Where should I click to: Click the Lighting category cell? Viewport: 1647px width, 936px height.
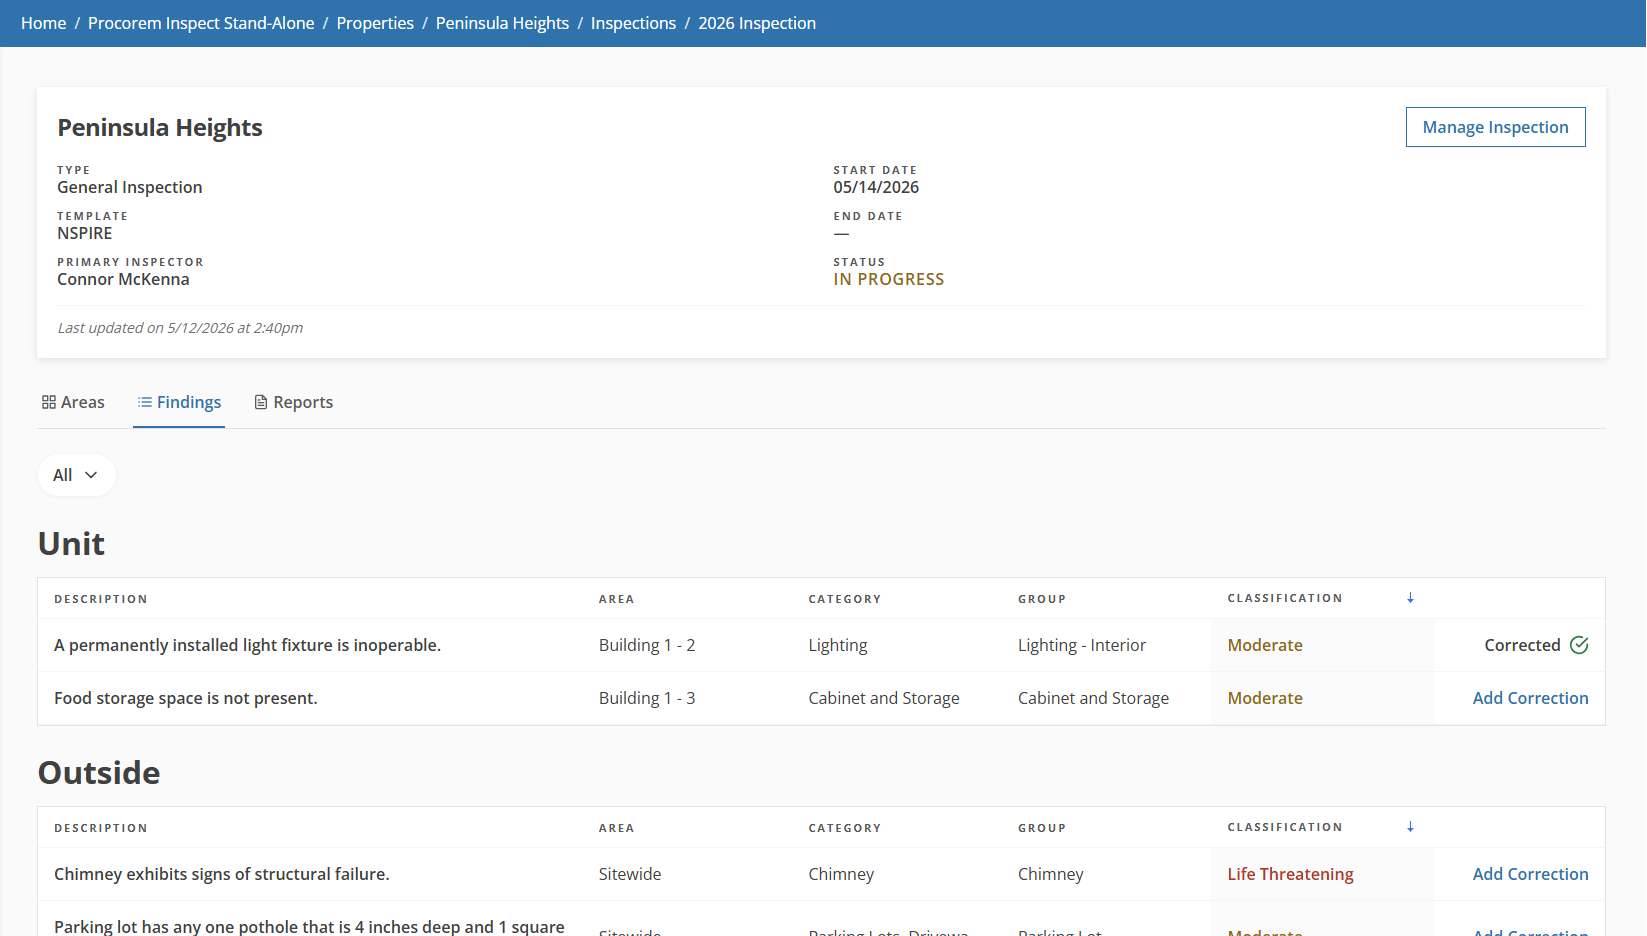pos(838,645)
